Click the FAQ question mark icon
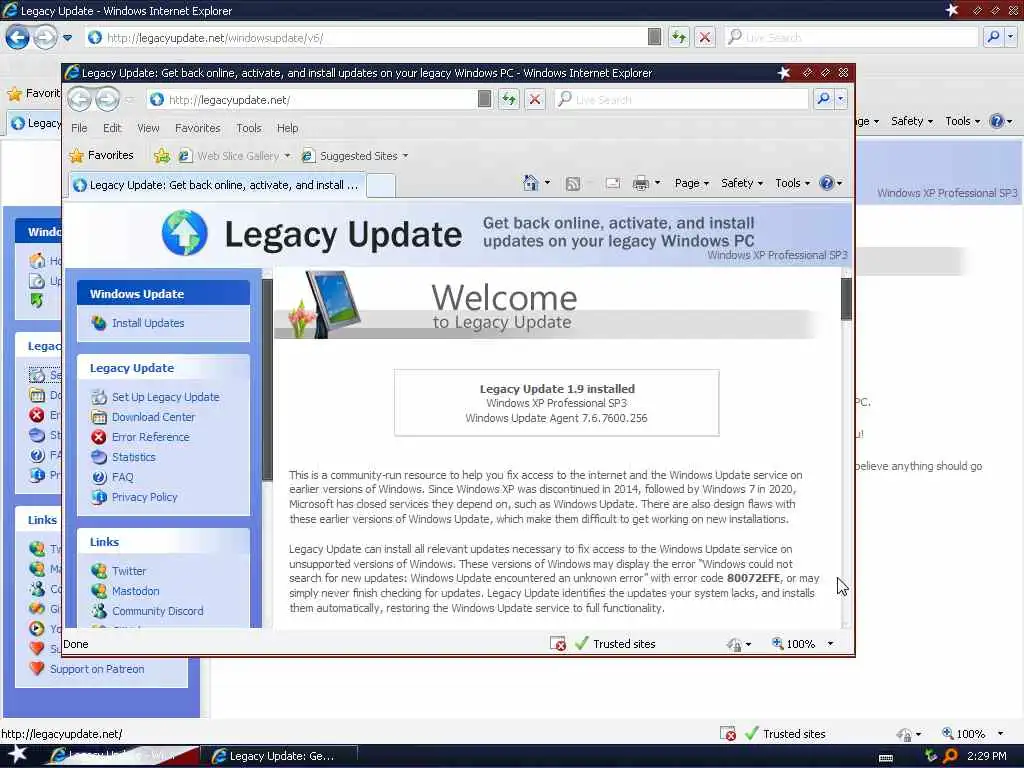Image resolution: width=1024 pixels, height=768 pixels. [x=99, y=477]
